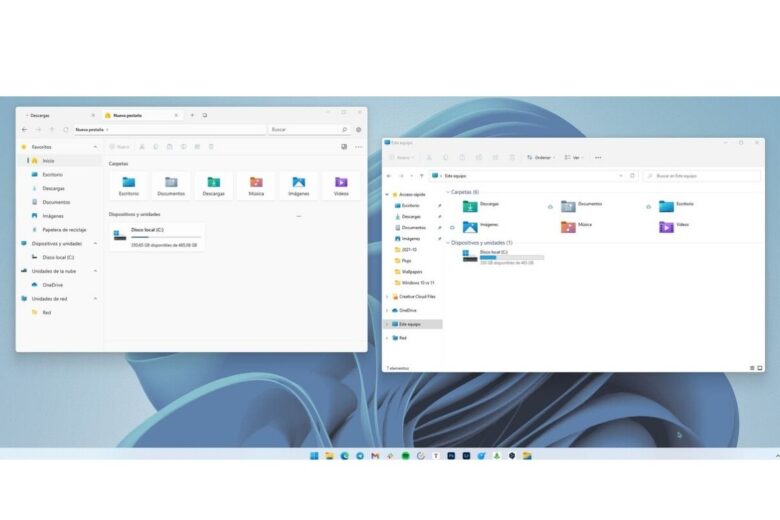Click See more ellipsis in Este equipo toolbar
The height and width of the screenshot is (520, 780).
click(598, 158)
